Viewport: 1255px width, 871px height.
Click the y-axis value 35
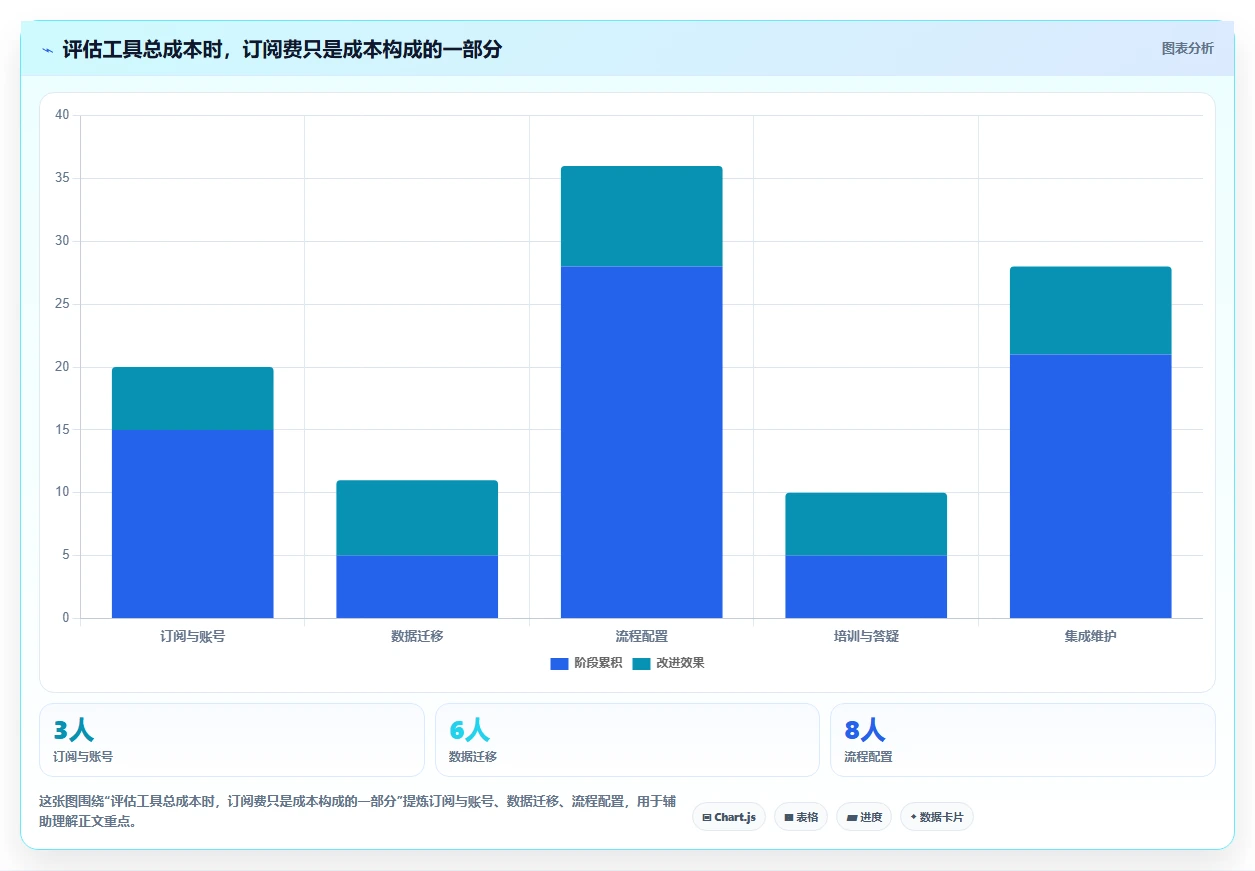(62, 178)
